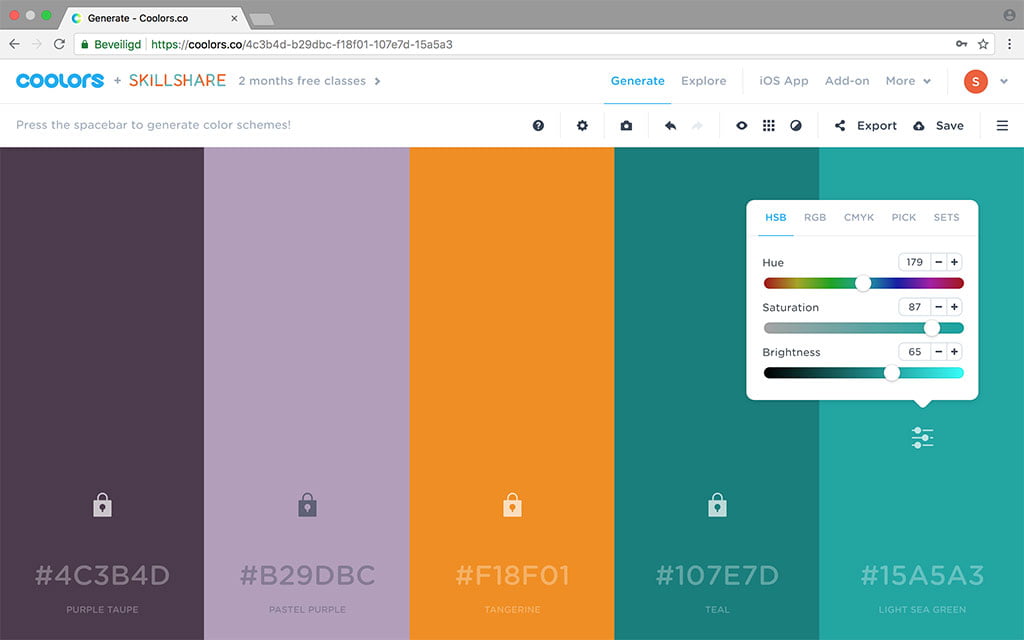This screenshot has height=640, width=1024.
Task: Undo with the back arrow icon
Action: click(x=670, y=126)
